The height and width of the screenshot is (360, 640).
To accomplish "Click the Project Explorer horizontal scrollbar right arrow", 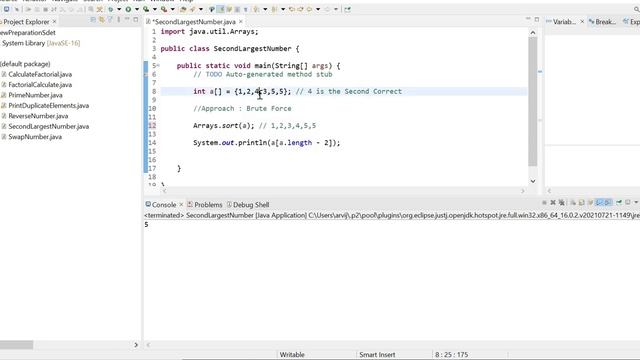I will pyautogui.click(x=136, y=345).
